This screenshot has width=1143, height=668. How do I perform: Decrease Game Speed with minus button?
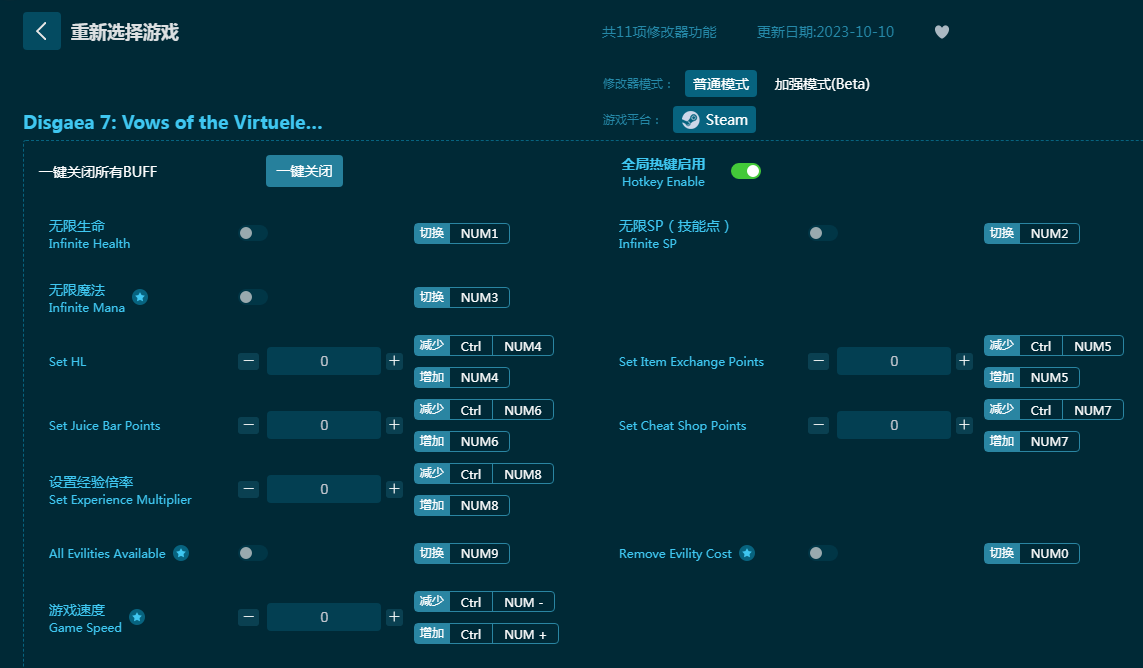249,618
